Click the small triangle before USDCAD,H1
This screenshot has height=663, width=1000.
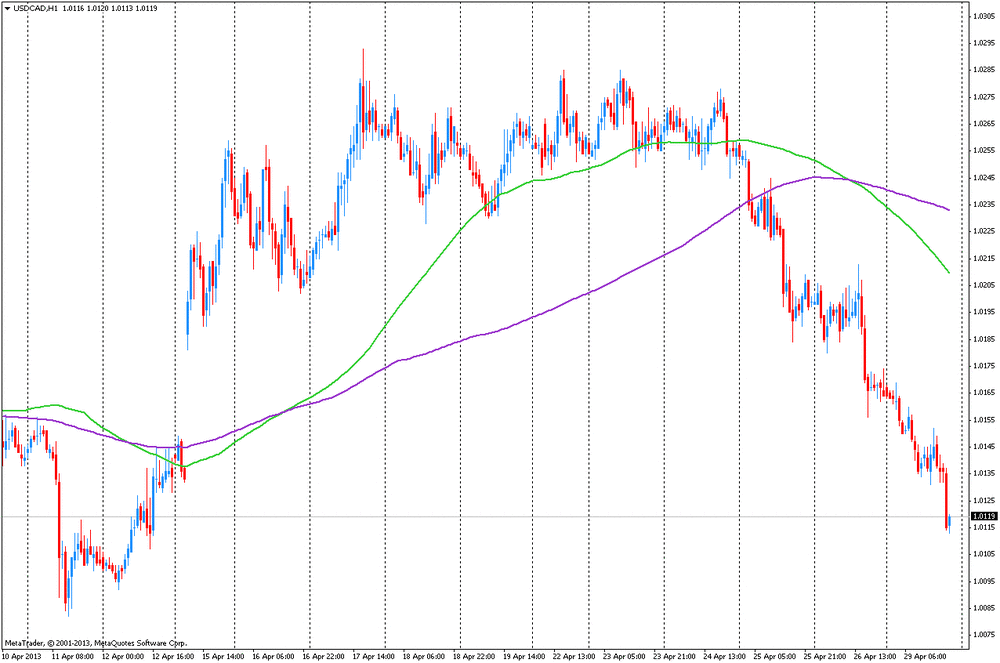7,8
